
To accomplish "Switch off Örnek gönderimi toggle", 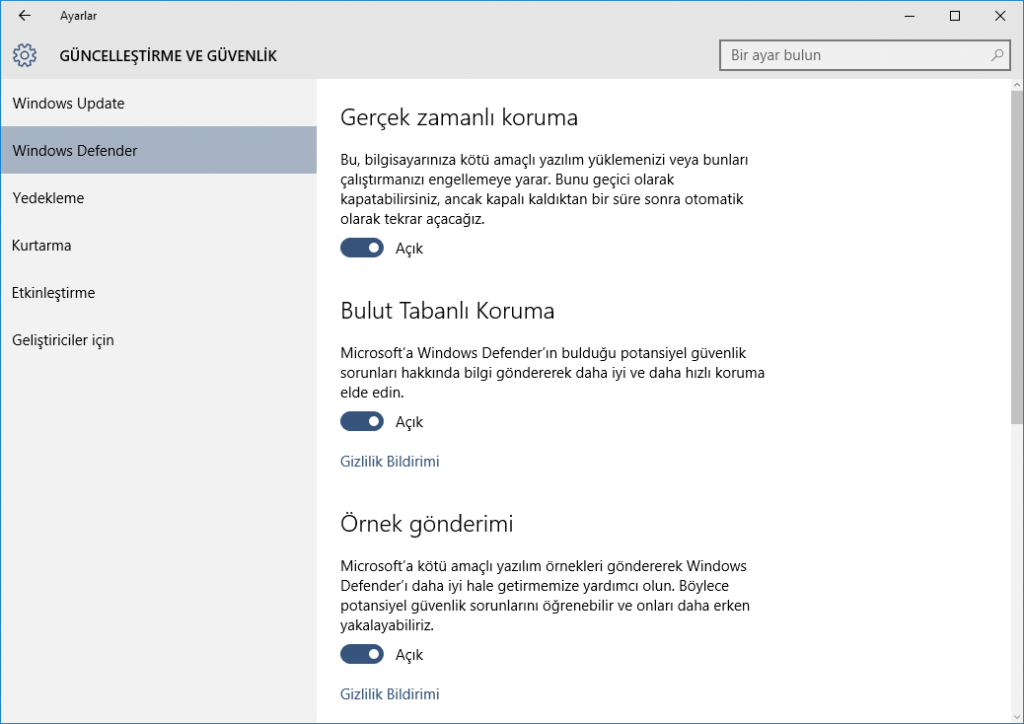I will tap(362, 654).
